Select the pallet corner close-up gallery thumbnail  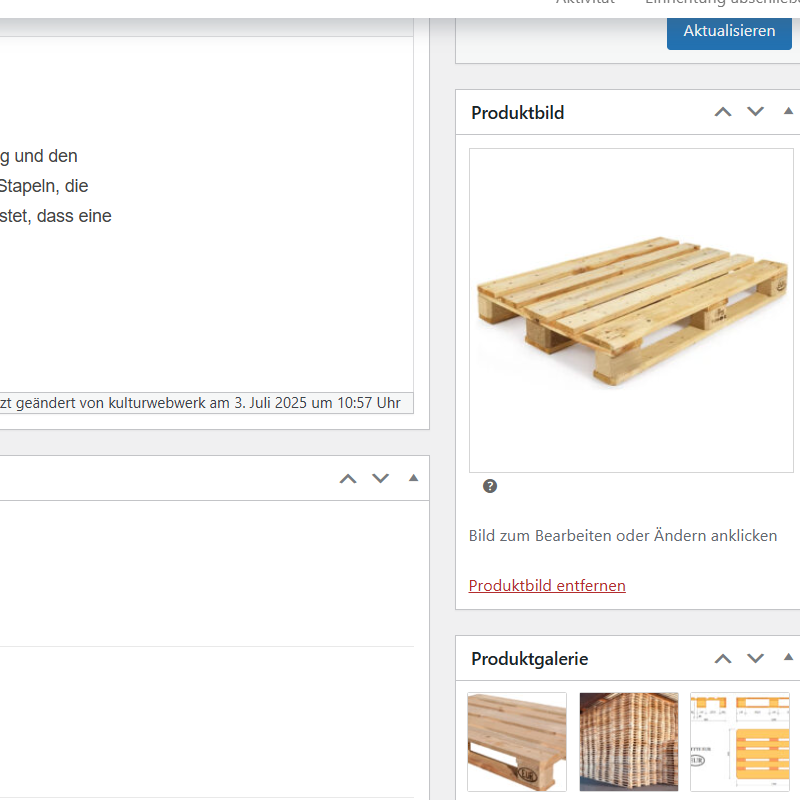(517, 742)
